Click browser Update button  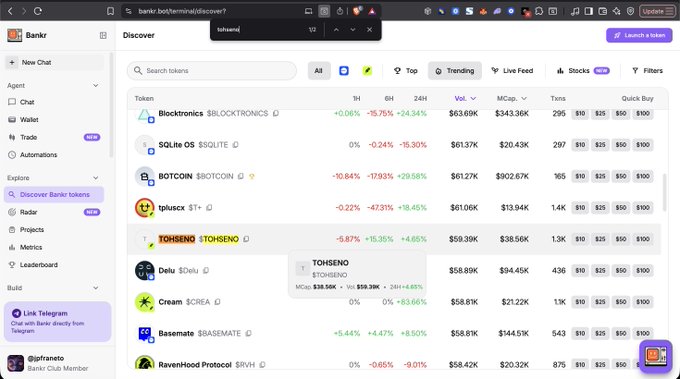coord(657,11)
